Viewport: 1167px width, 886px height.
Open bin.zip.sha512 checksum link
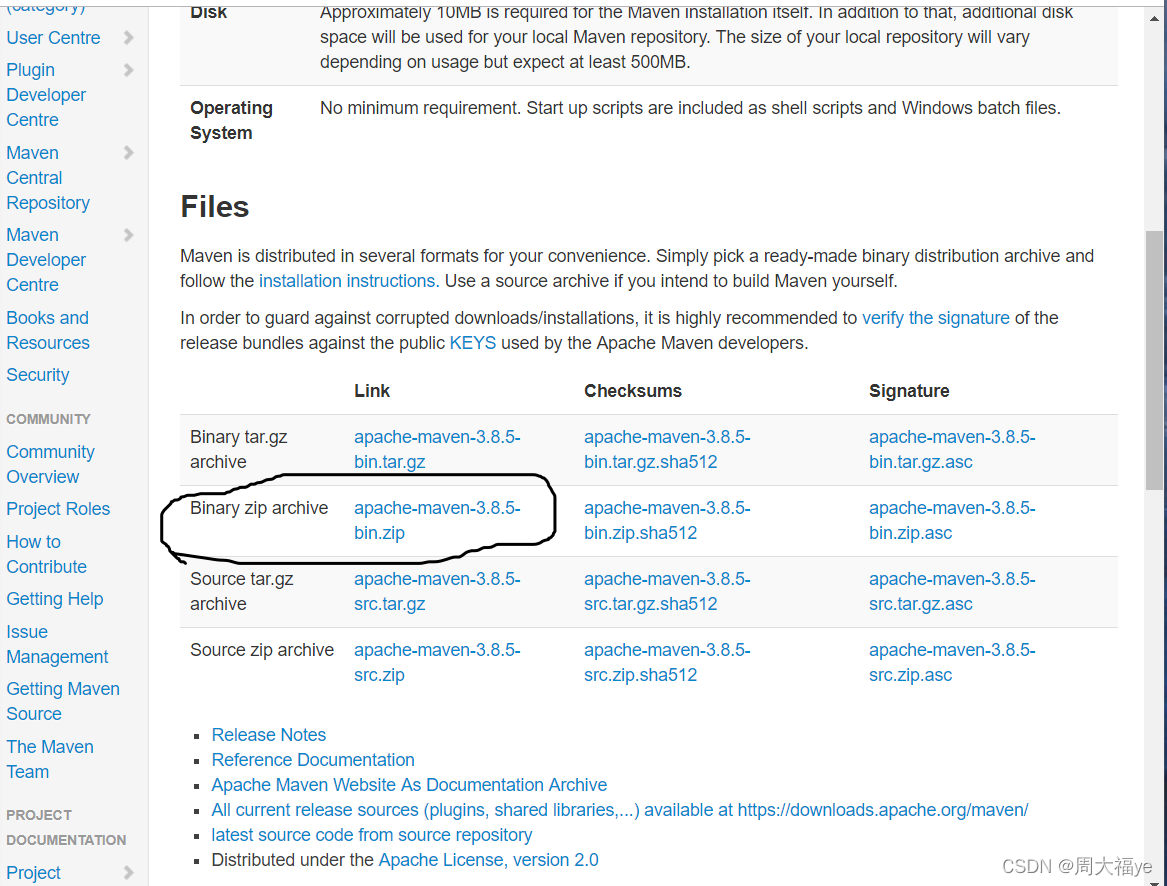[667, 520]
